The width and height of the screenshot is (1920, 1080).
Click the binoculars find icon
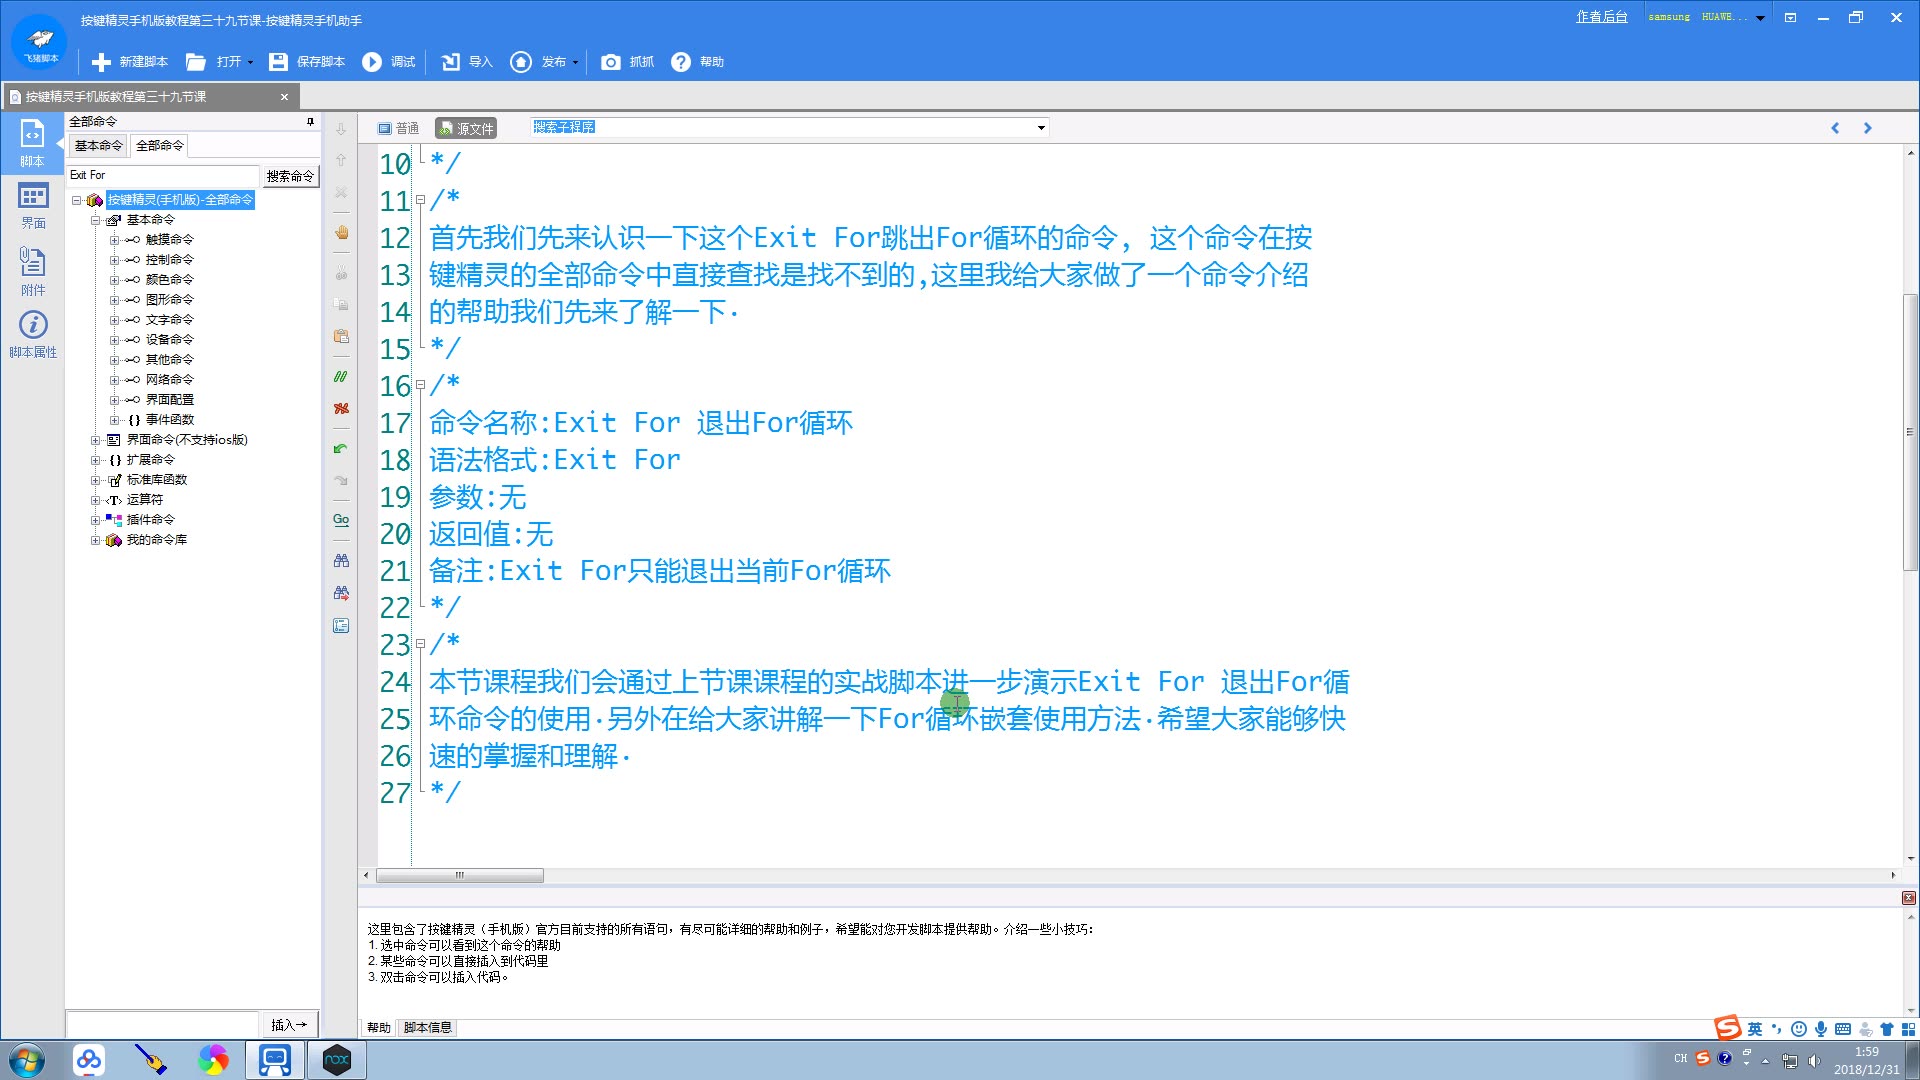coord(341,561)
